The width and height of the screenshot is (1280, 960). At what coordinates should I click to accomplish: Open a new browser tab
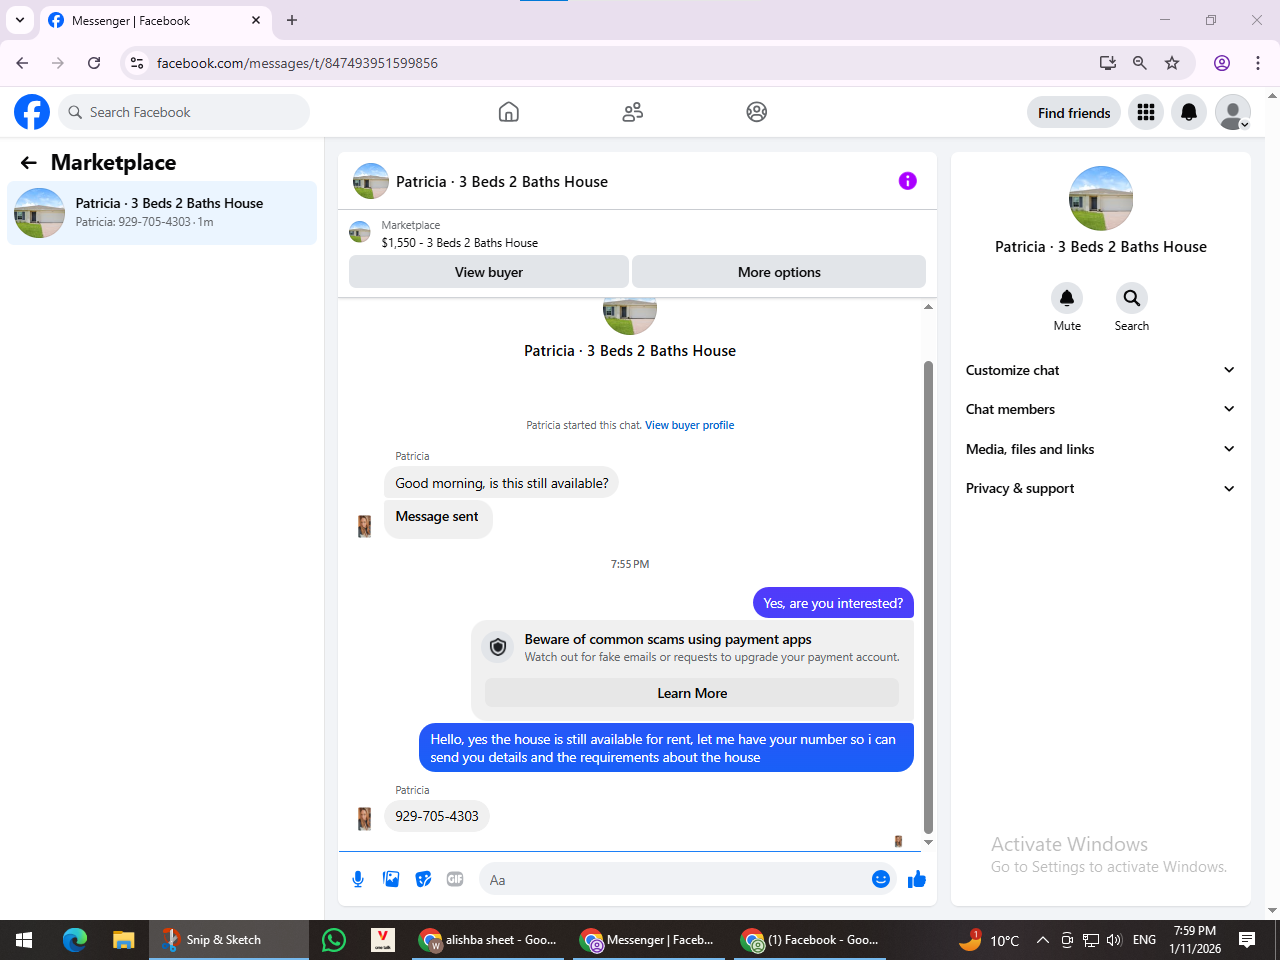click(292, 20)
